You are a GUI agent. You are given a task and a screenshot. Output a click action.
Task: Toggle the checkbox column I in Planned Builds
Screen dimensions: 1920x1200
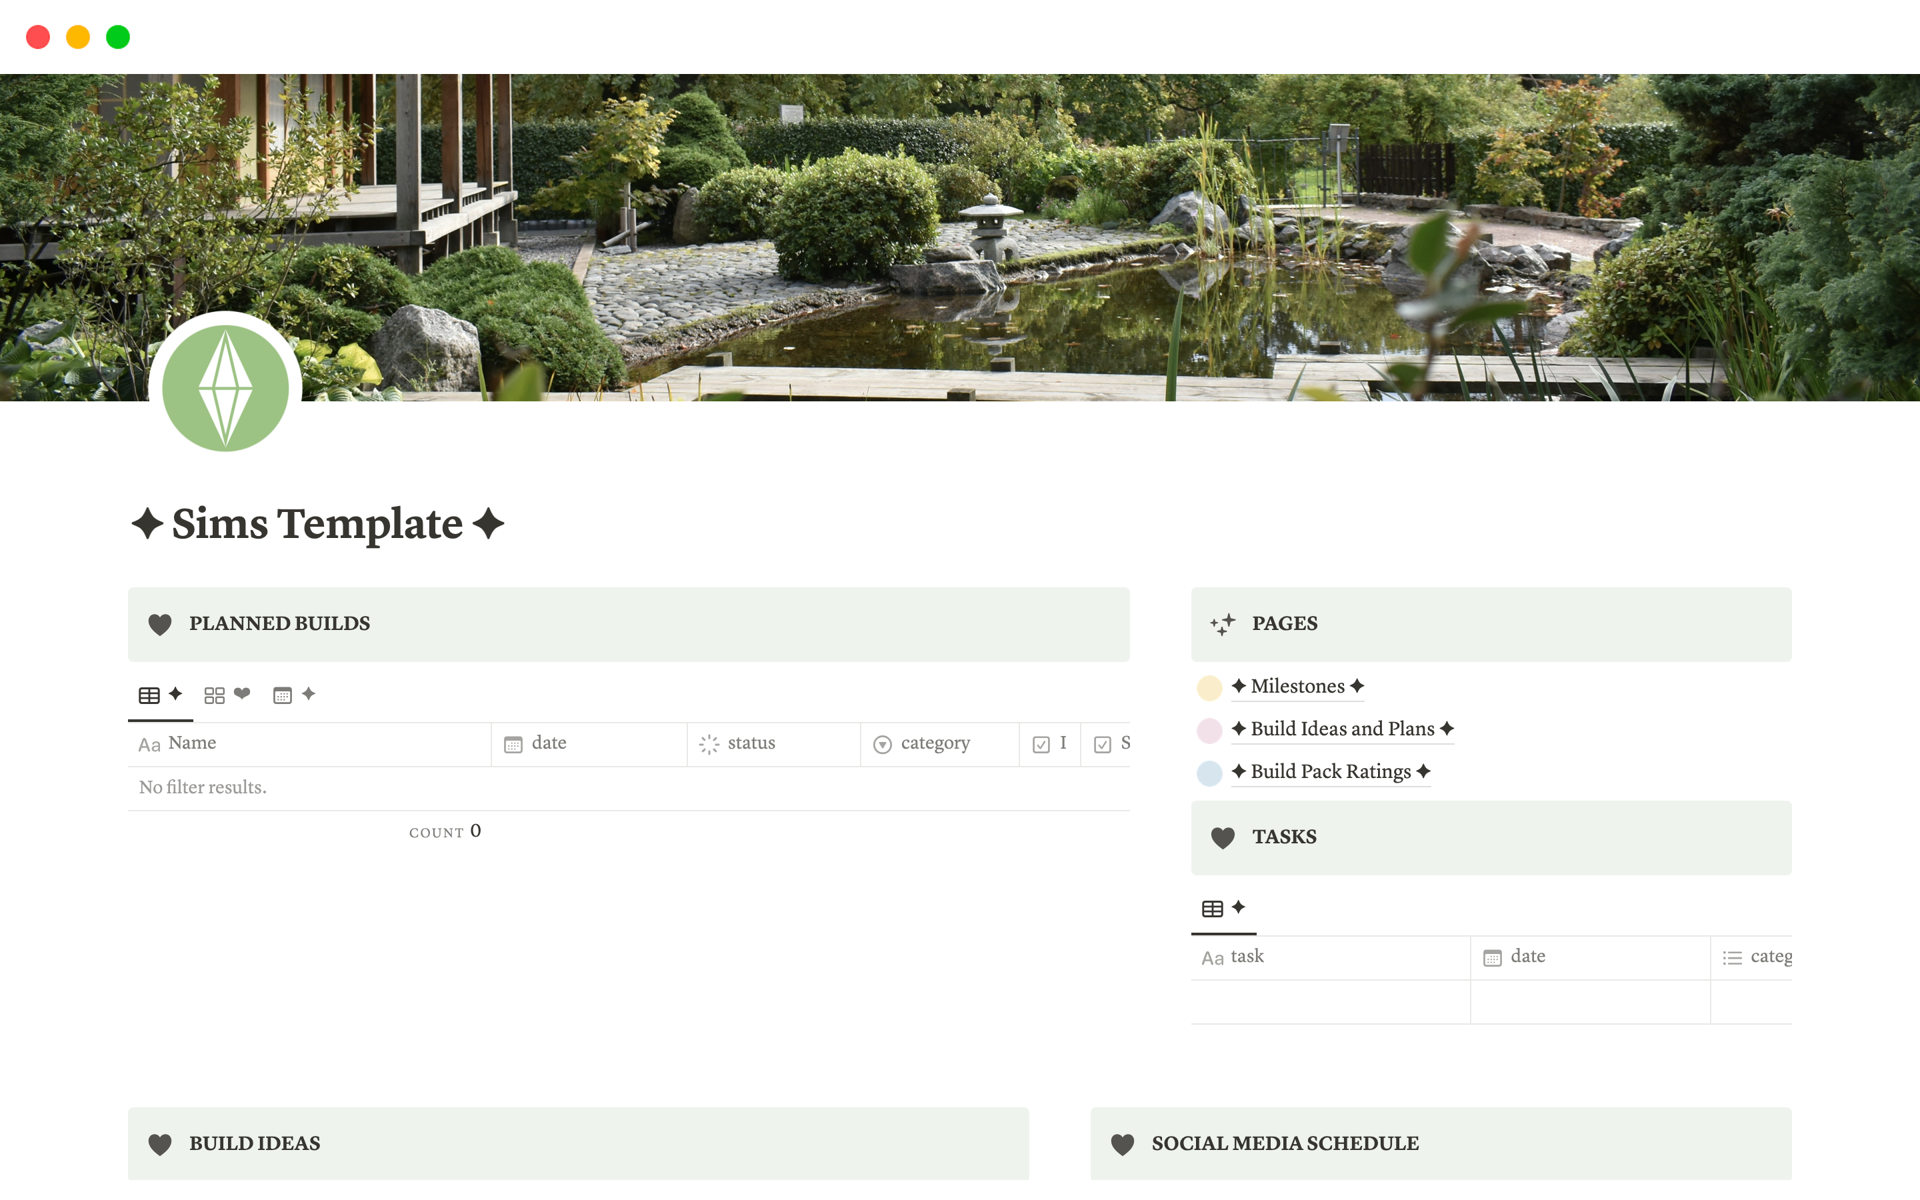coord(1053,744)
